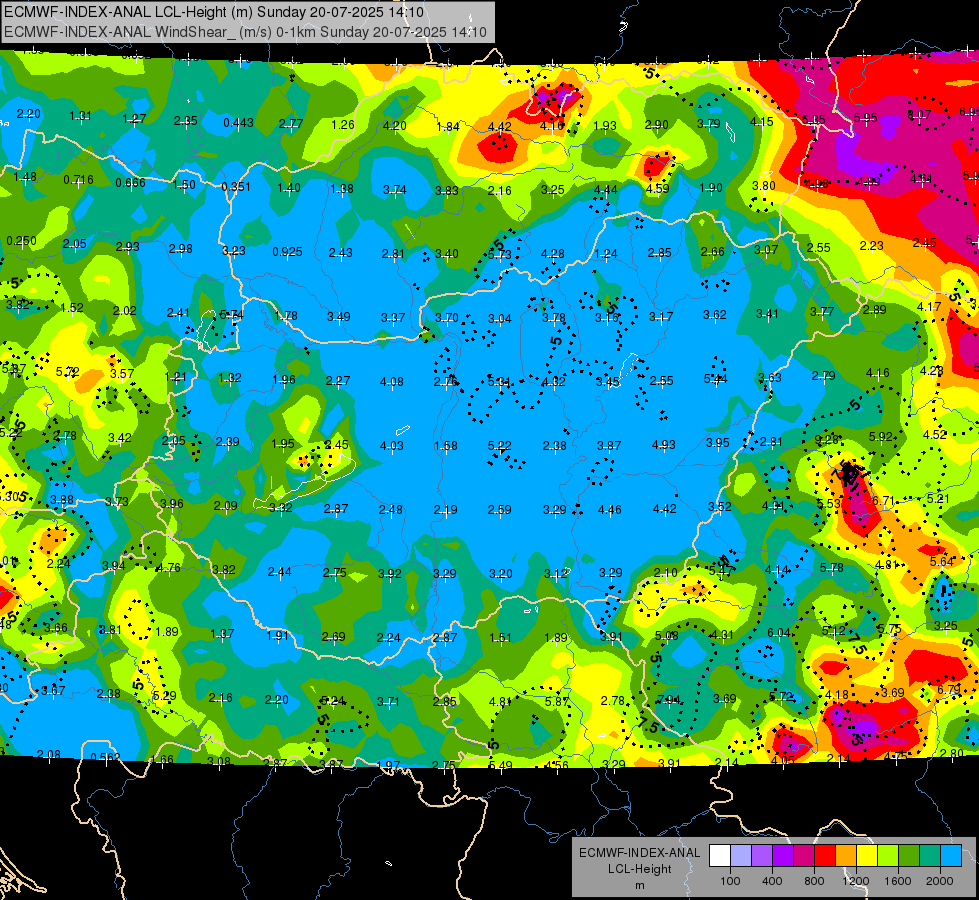Click the wind shear value "0.351"
Viewport: 979px width, 900px height.
click(236, 186)
